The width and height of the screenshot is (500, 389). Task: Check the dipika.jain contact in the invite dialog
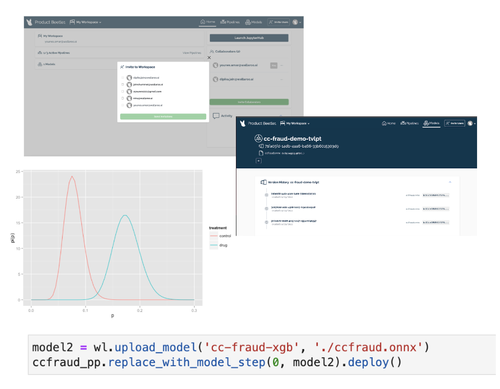click(123, 78)
